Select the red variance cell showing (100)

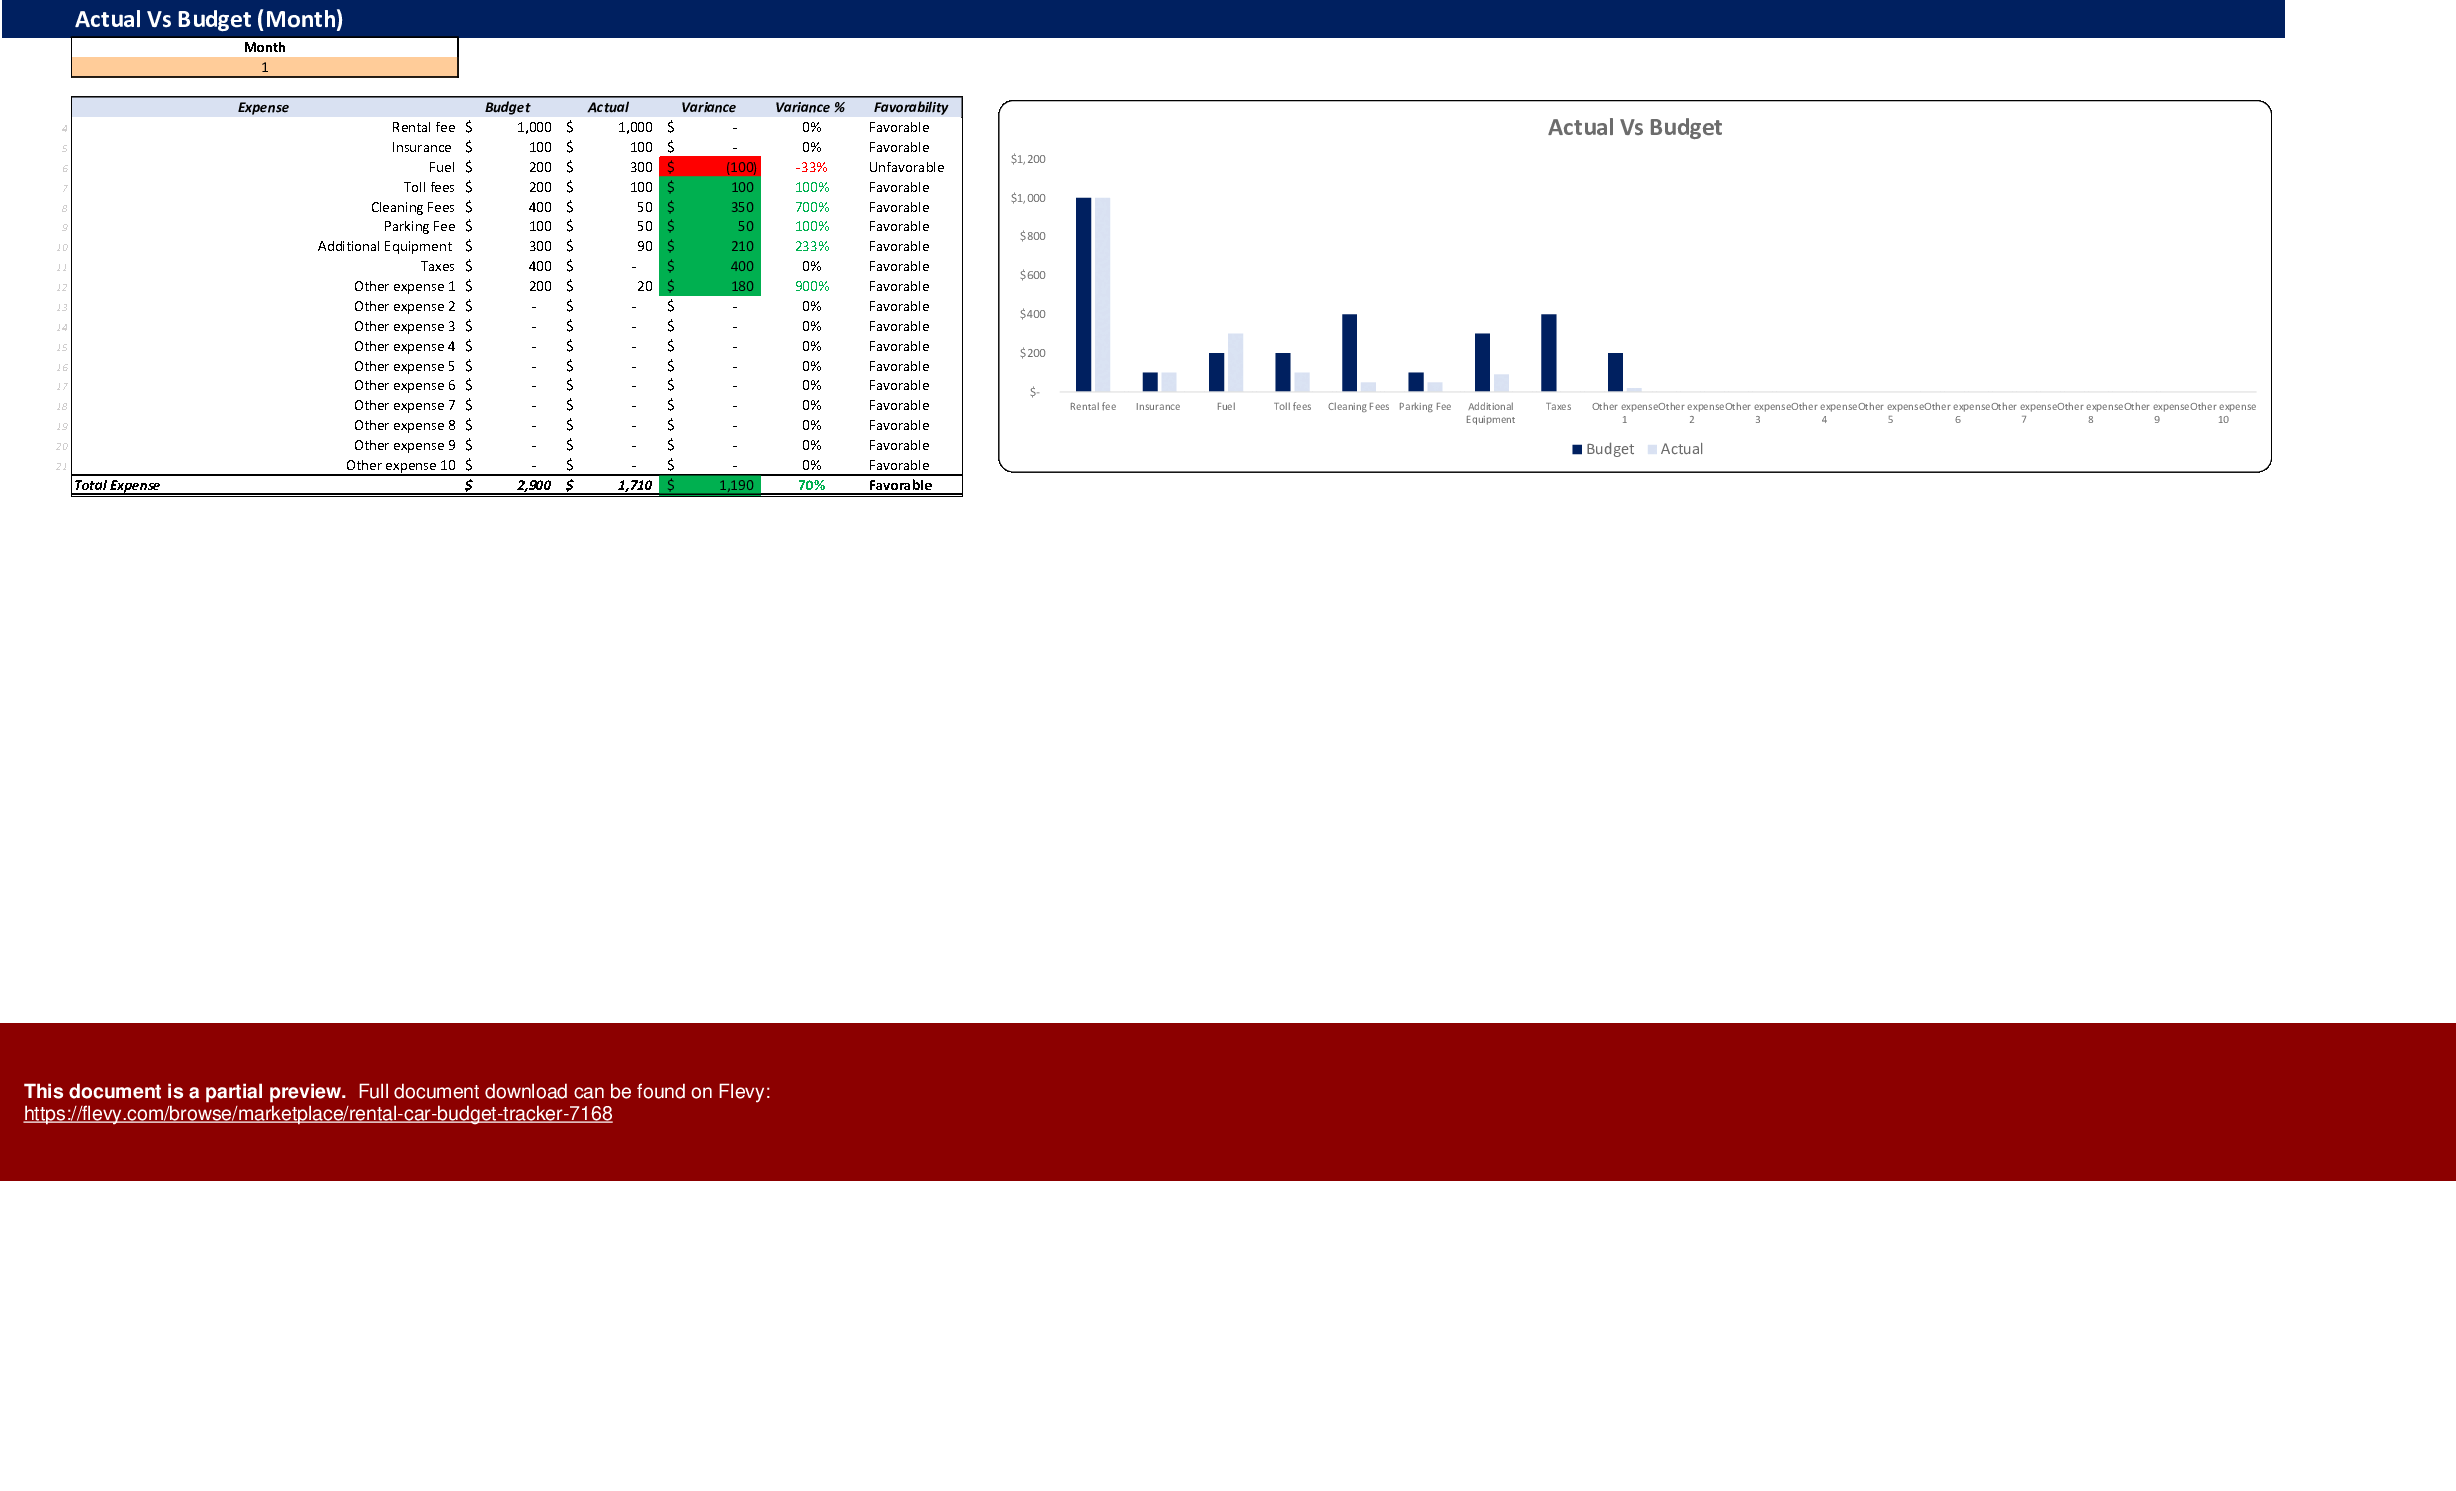pos(710,167)
